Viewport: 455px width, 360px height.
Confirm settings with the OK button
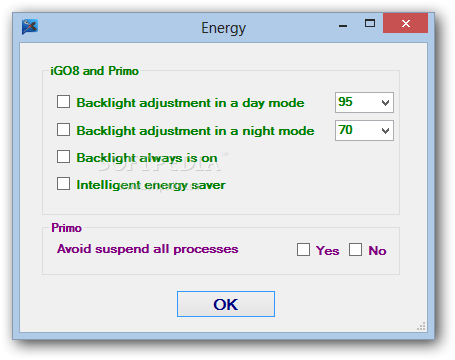(226, 304)
